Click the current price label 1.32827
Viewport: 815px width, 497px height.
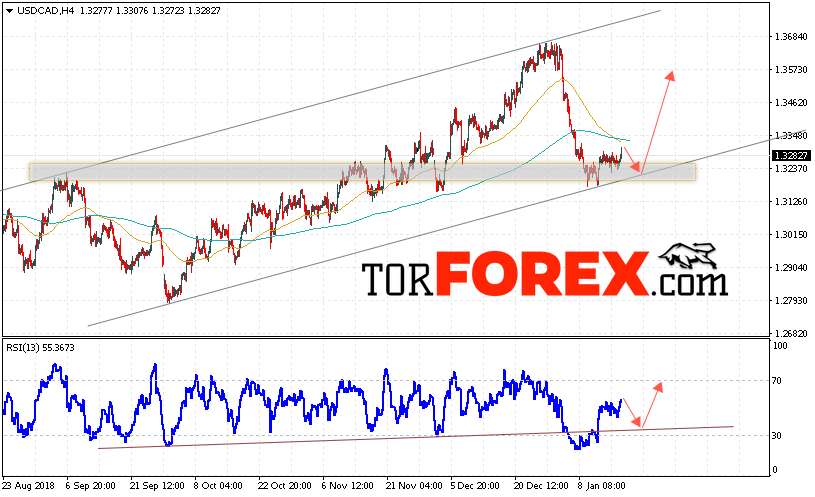pyautogui.click(x=791, y=156)
